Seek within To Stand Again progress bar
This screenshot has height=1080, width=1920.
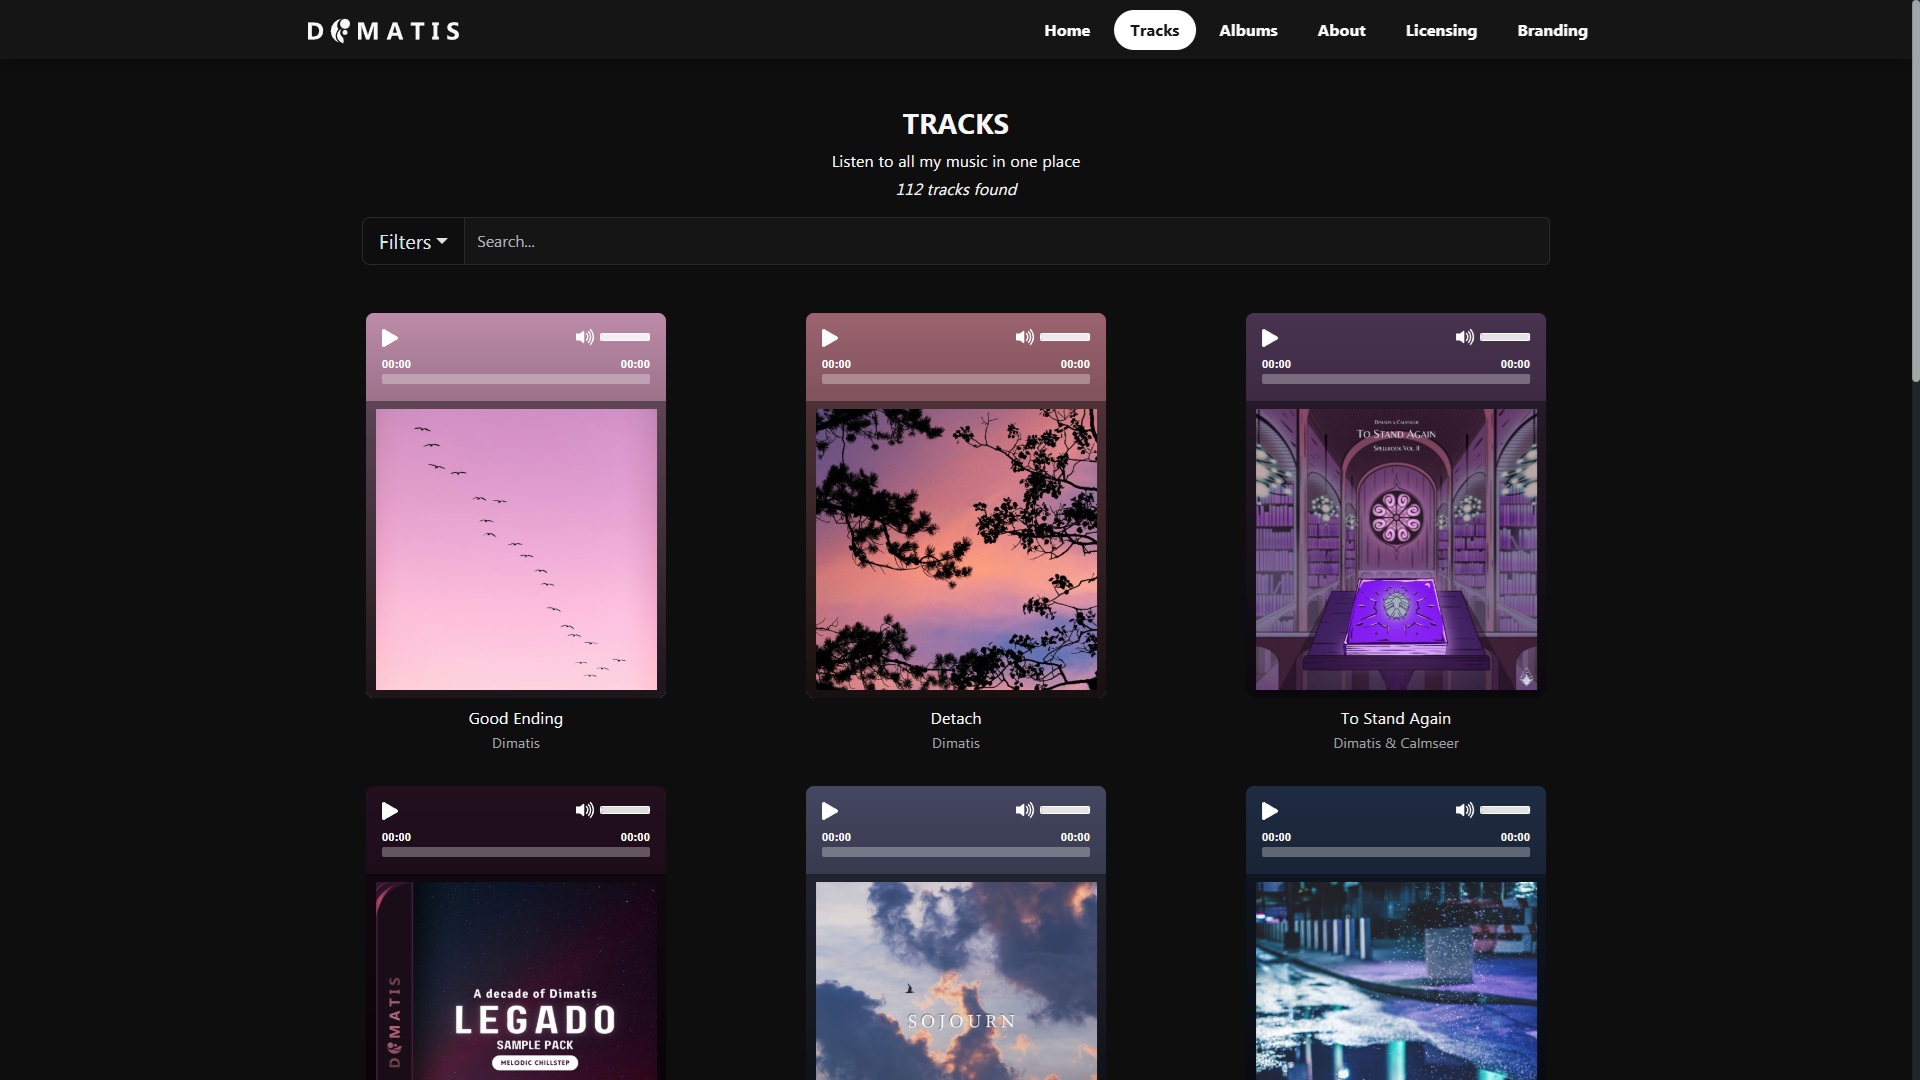pos(1396,379)
